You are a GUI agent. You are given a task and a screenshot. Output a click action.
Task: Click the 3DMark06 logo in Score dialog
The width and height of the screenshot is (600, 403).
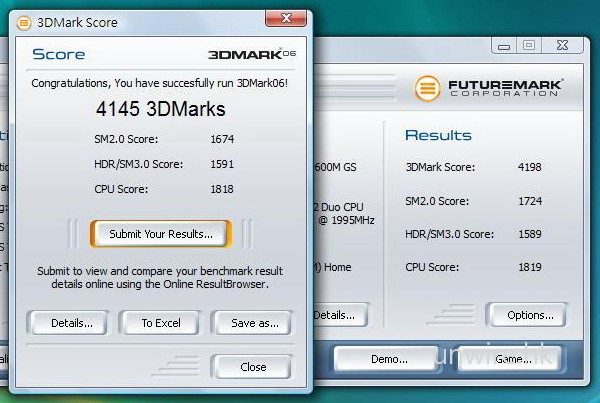pyautogui.click(x=252, y=54)
